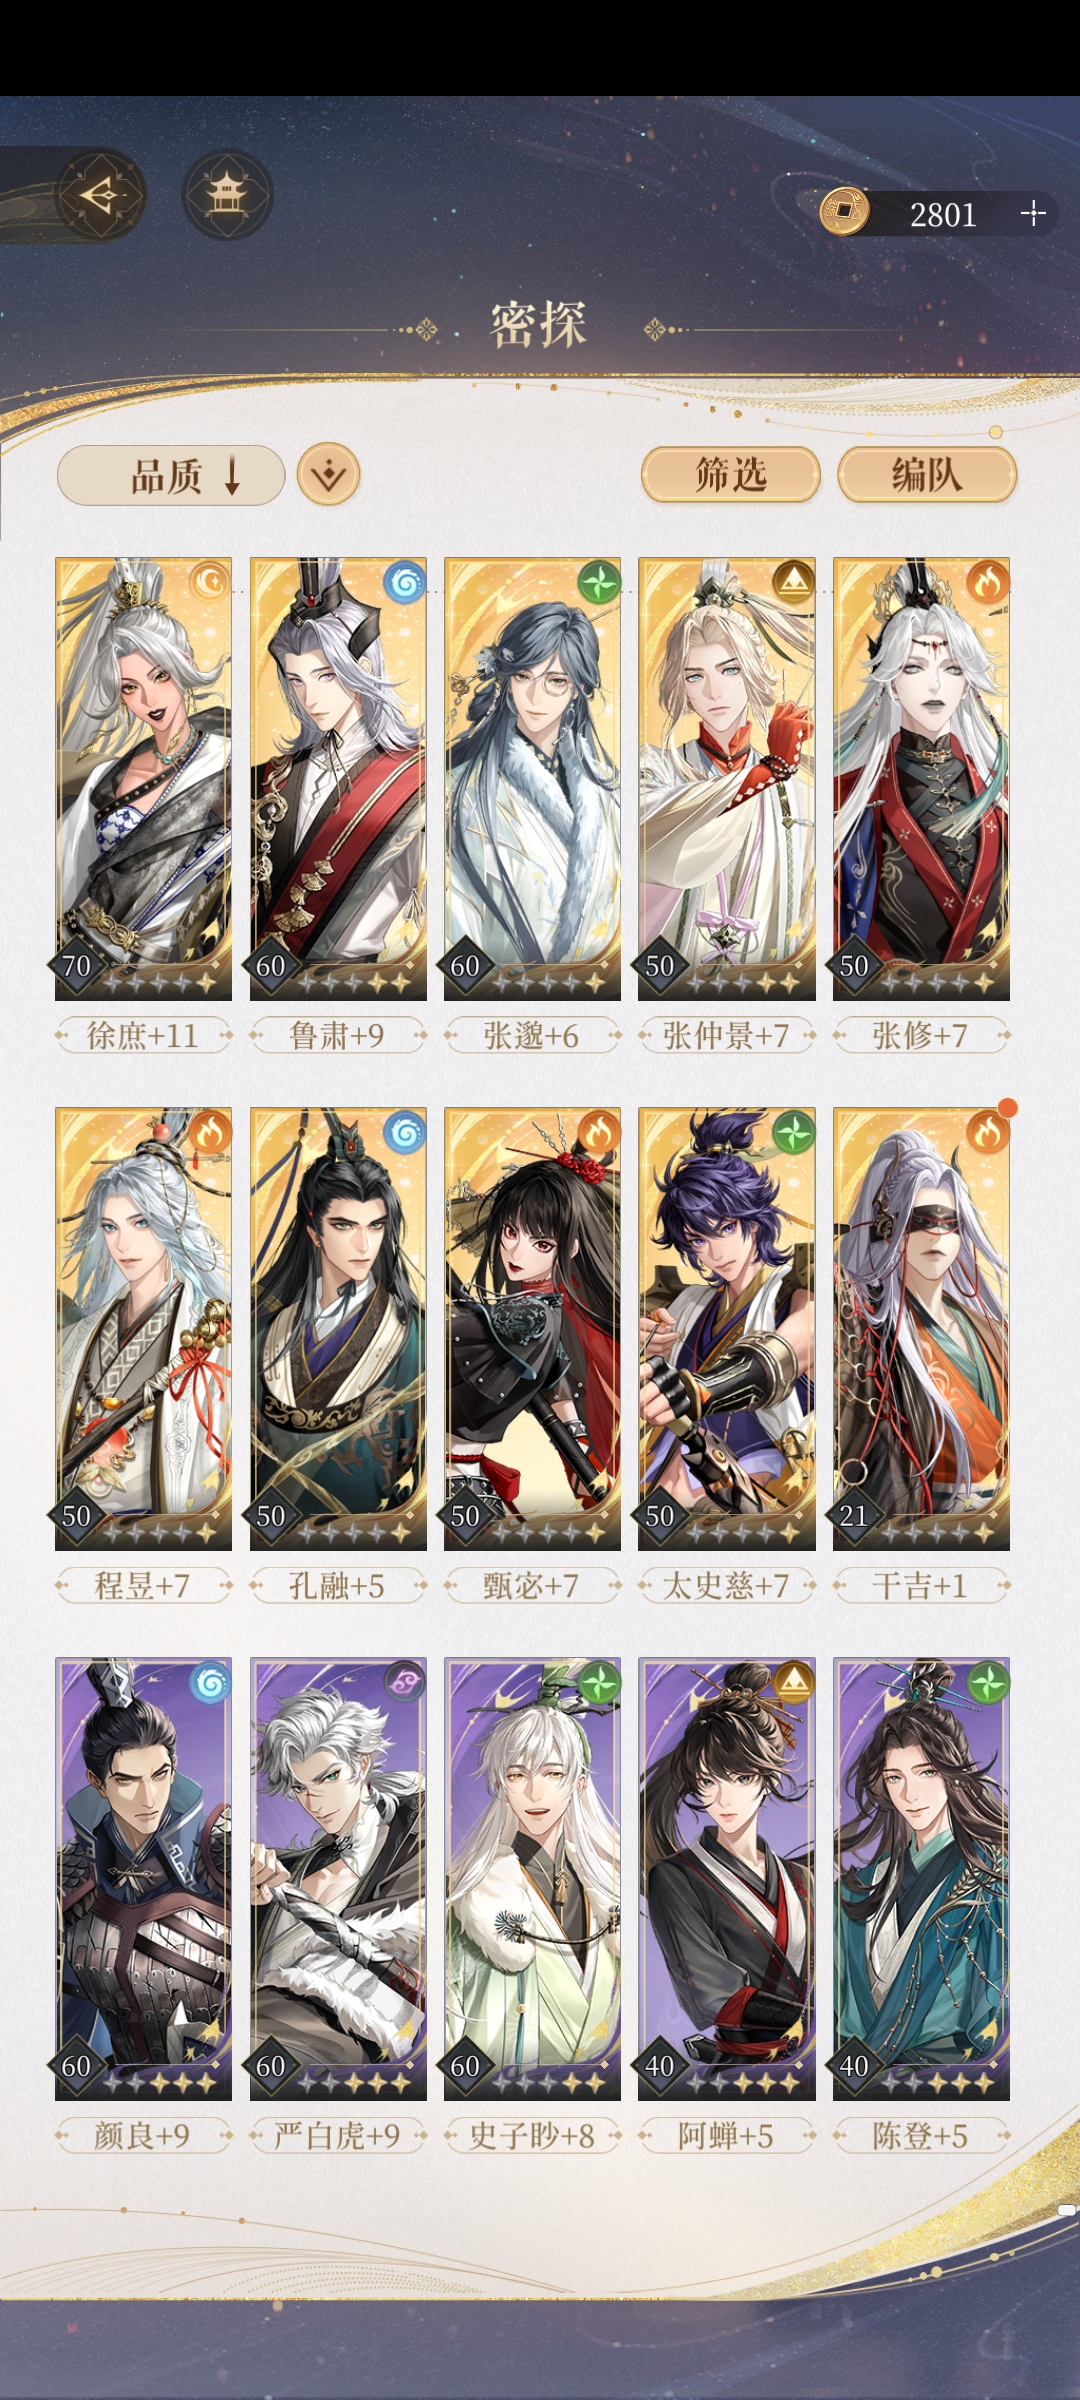Tap the level 70 badge on 徐庶
This screenshot has width=1080, height=2400.
coord(77,966)
